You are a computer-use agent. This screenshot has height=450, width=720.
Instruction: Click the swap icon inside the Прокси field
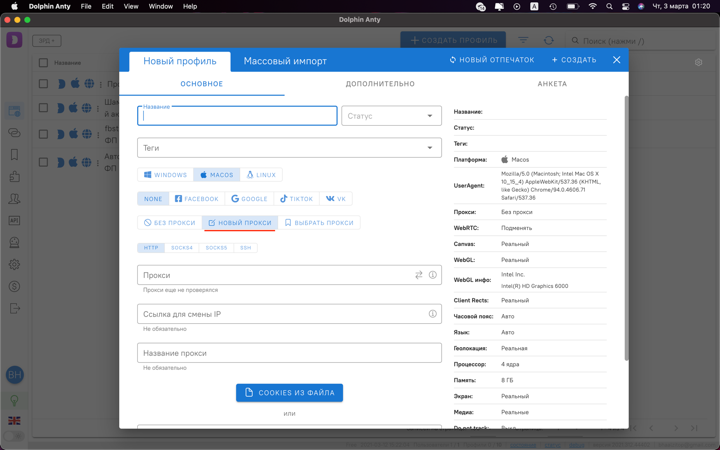tap(419, 275)
